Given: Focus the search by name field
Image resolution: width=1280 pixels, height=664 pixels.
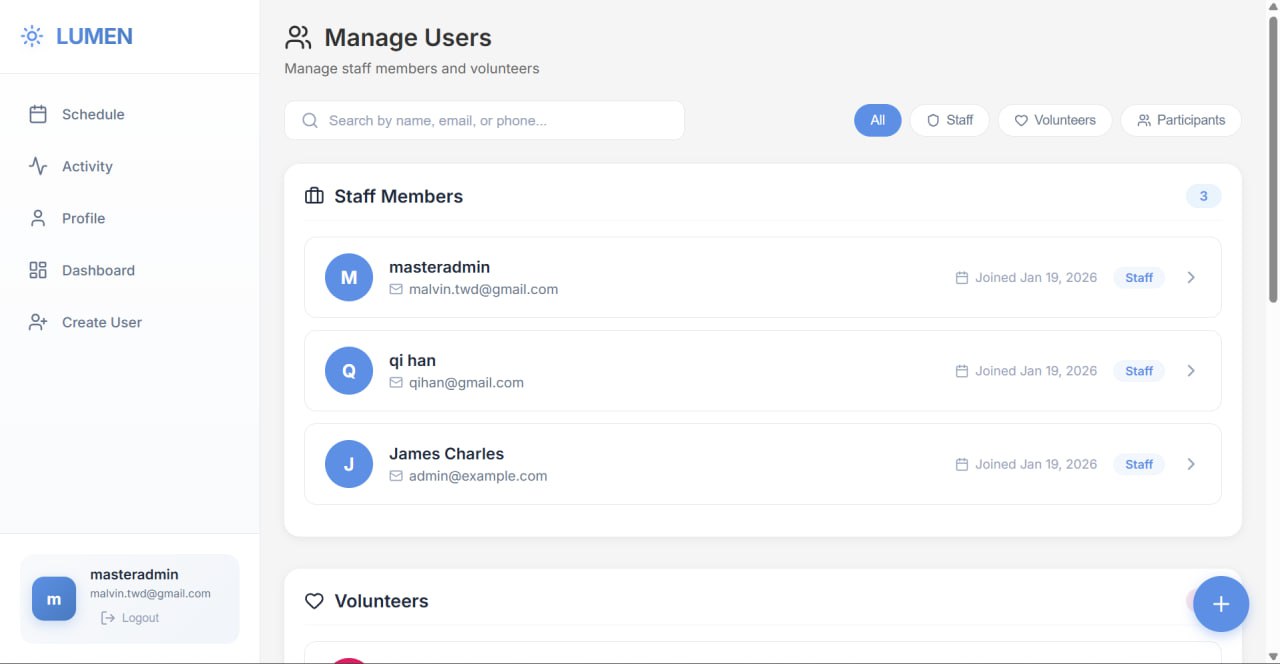Looking at the screenshot, I should point(484,120).
